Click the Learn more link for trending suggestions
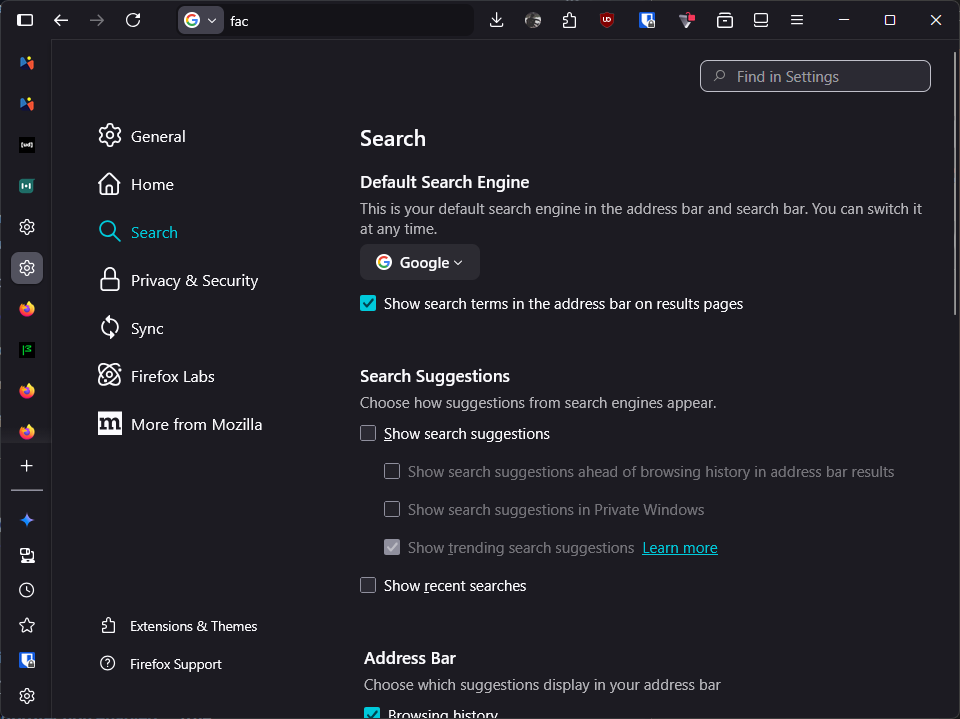960x719 pixels. point(680,548)
